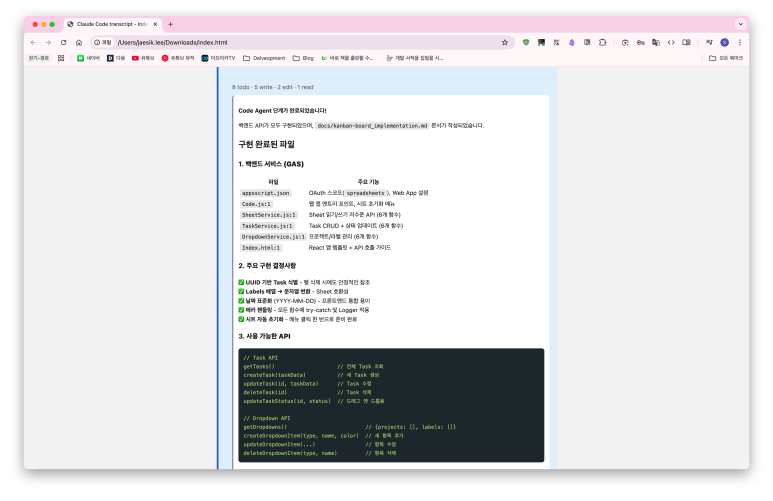Bookmark this page with the star icon
Viewport: 773px width, 501px height.
[505, 42]
